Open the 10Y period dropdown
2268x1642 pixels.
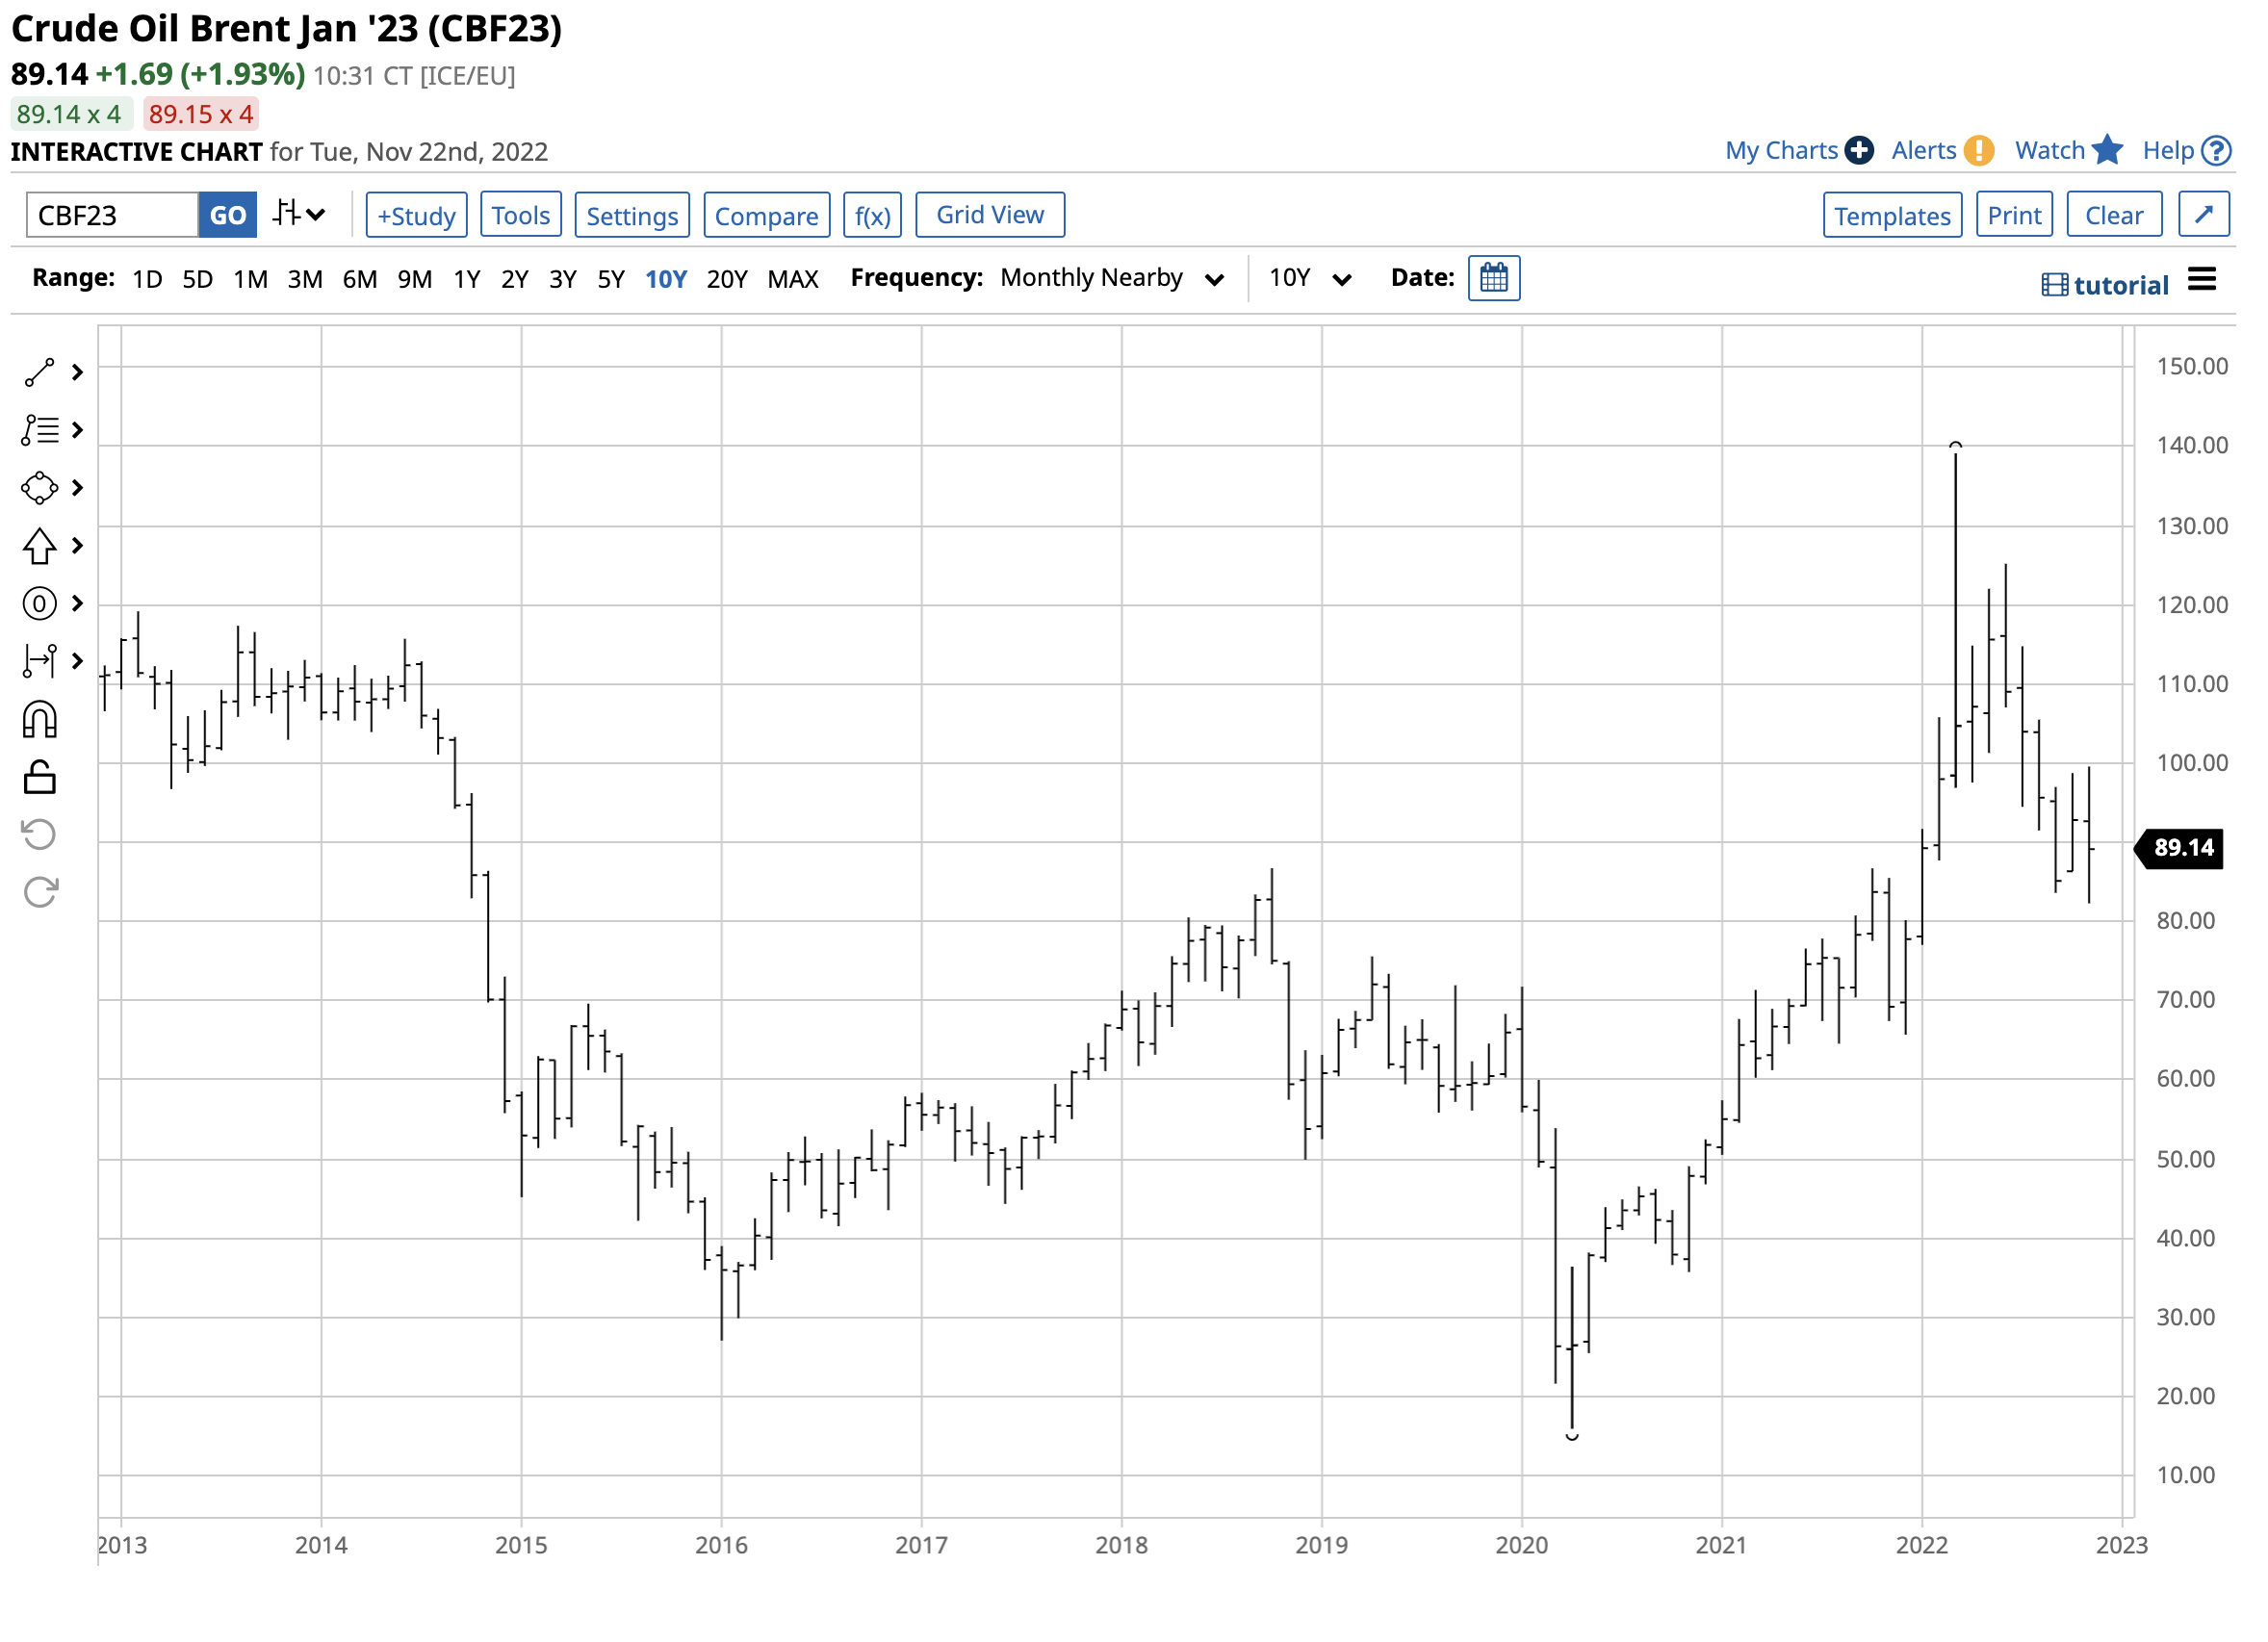point(1310,278)
